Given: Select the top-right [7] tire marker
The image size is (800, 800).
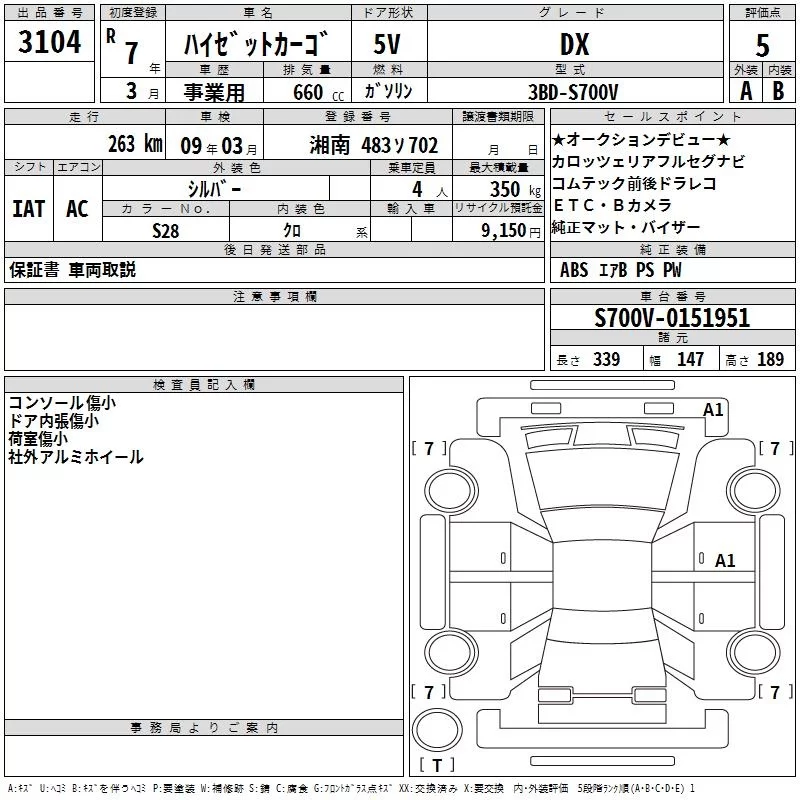Looking at the screenshot, I should (x=775, y=448).
